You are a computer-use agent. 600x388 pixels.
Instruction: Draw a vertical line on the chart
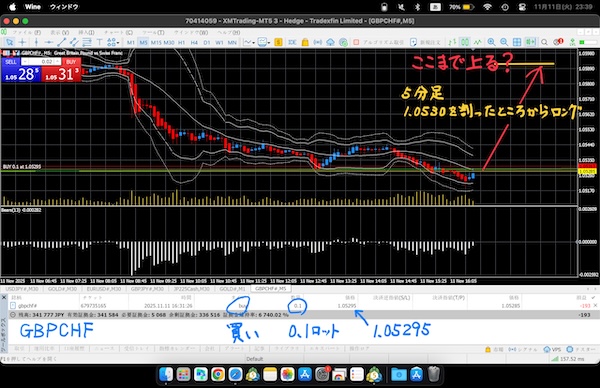pos(36,42)
